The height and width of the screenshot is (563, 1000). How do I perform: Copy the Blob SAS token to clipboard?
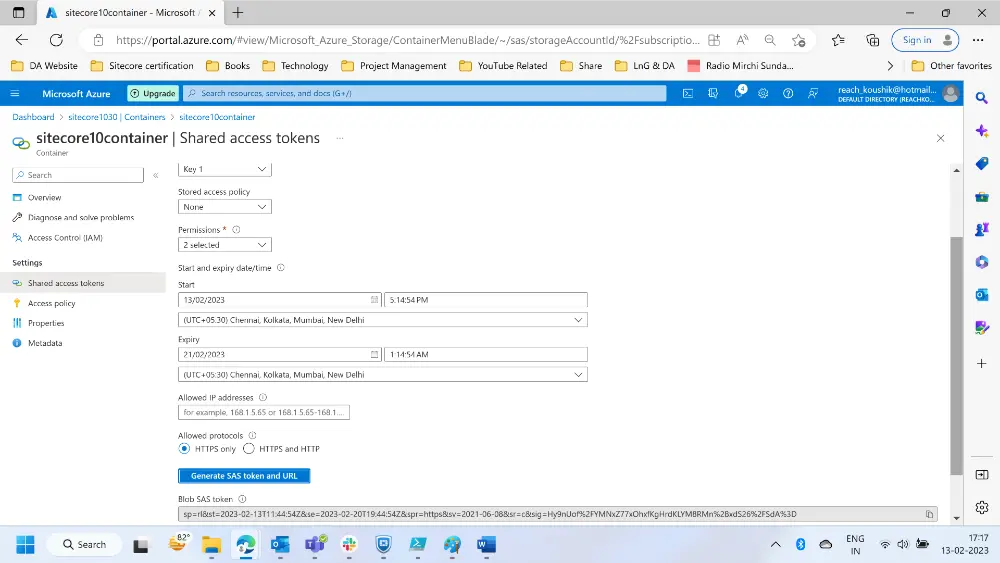929,514
